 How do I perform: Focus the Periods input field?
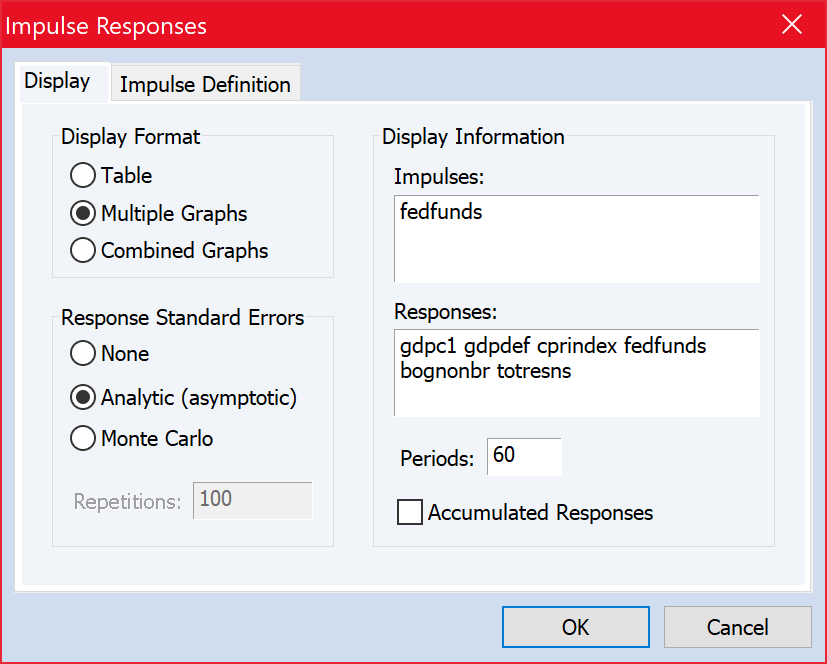click(x=524, y=456)
